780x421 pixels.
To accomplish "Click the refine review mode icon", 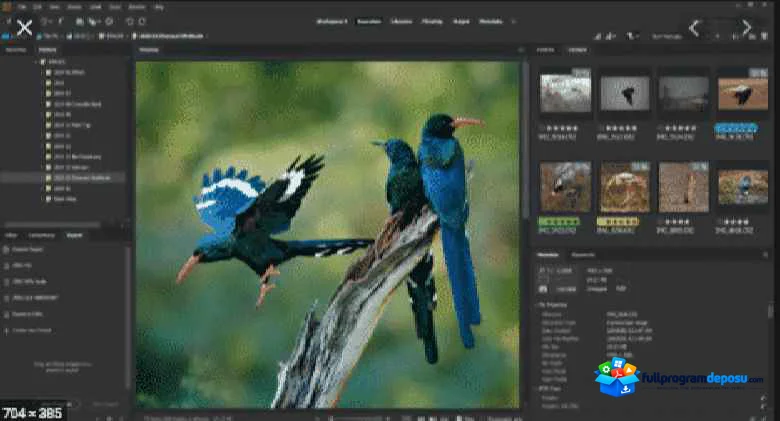I will (x=94, y=21).
